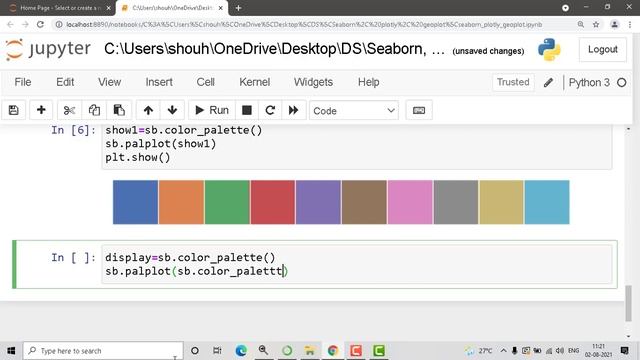Screen dimensions: 640x360
Task: Move selected cell down arrow
Action: click(172, 110)
